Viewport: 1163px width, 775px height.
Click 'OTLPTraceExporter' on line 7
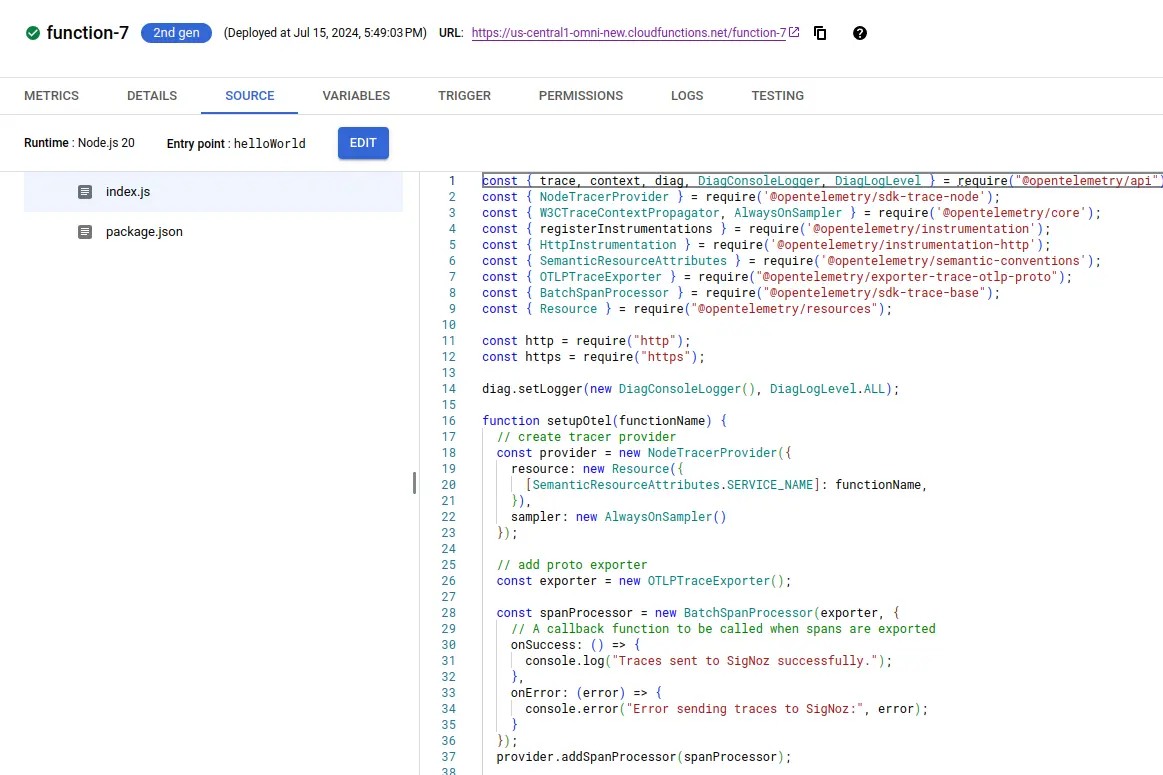pos(600,277)
